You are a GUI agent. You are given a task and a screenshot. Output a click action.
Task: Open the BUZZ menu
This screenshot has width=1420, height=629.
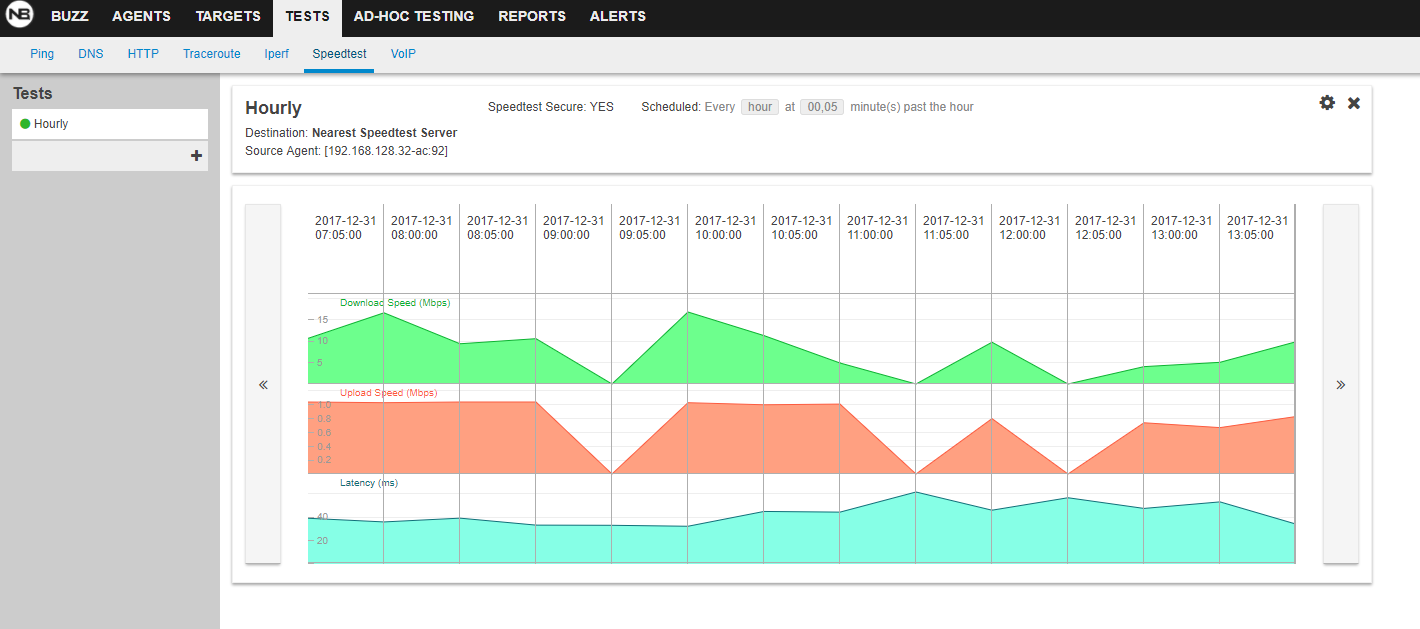pos(70,17)
